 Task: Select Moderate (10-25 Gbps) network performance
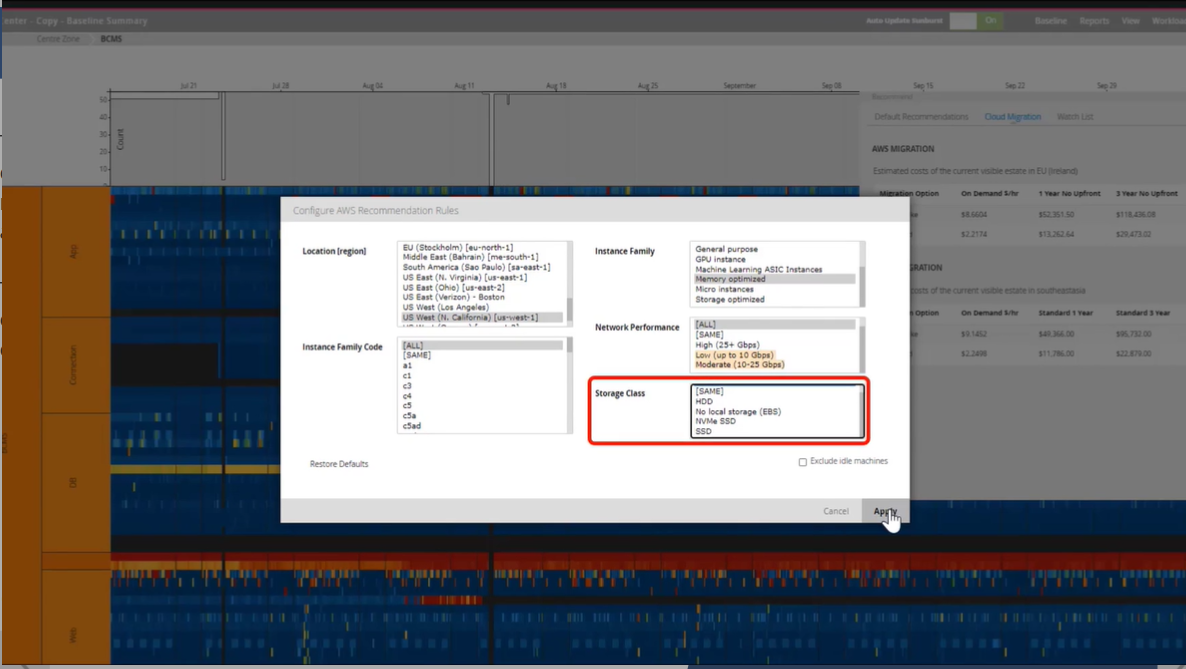click(x=740, y=365)
